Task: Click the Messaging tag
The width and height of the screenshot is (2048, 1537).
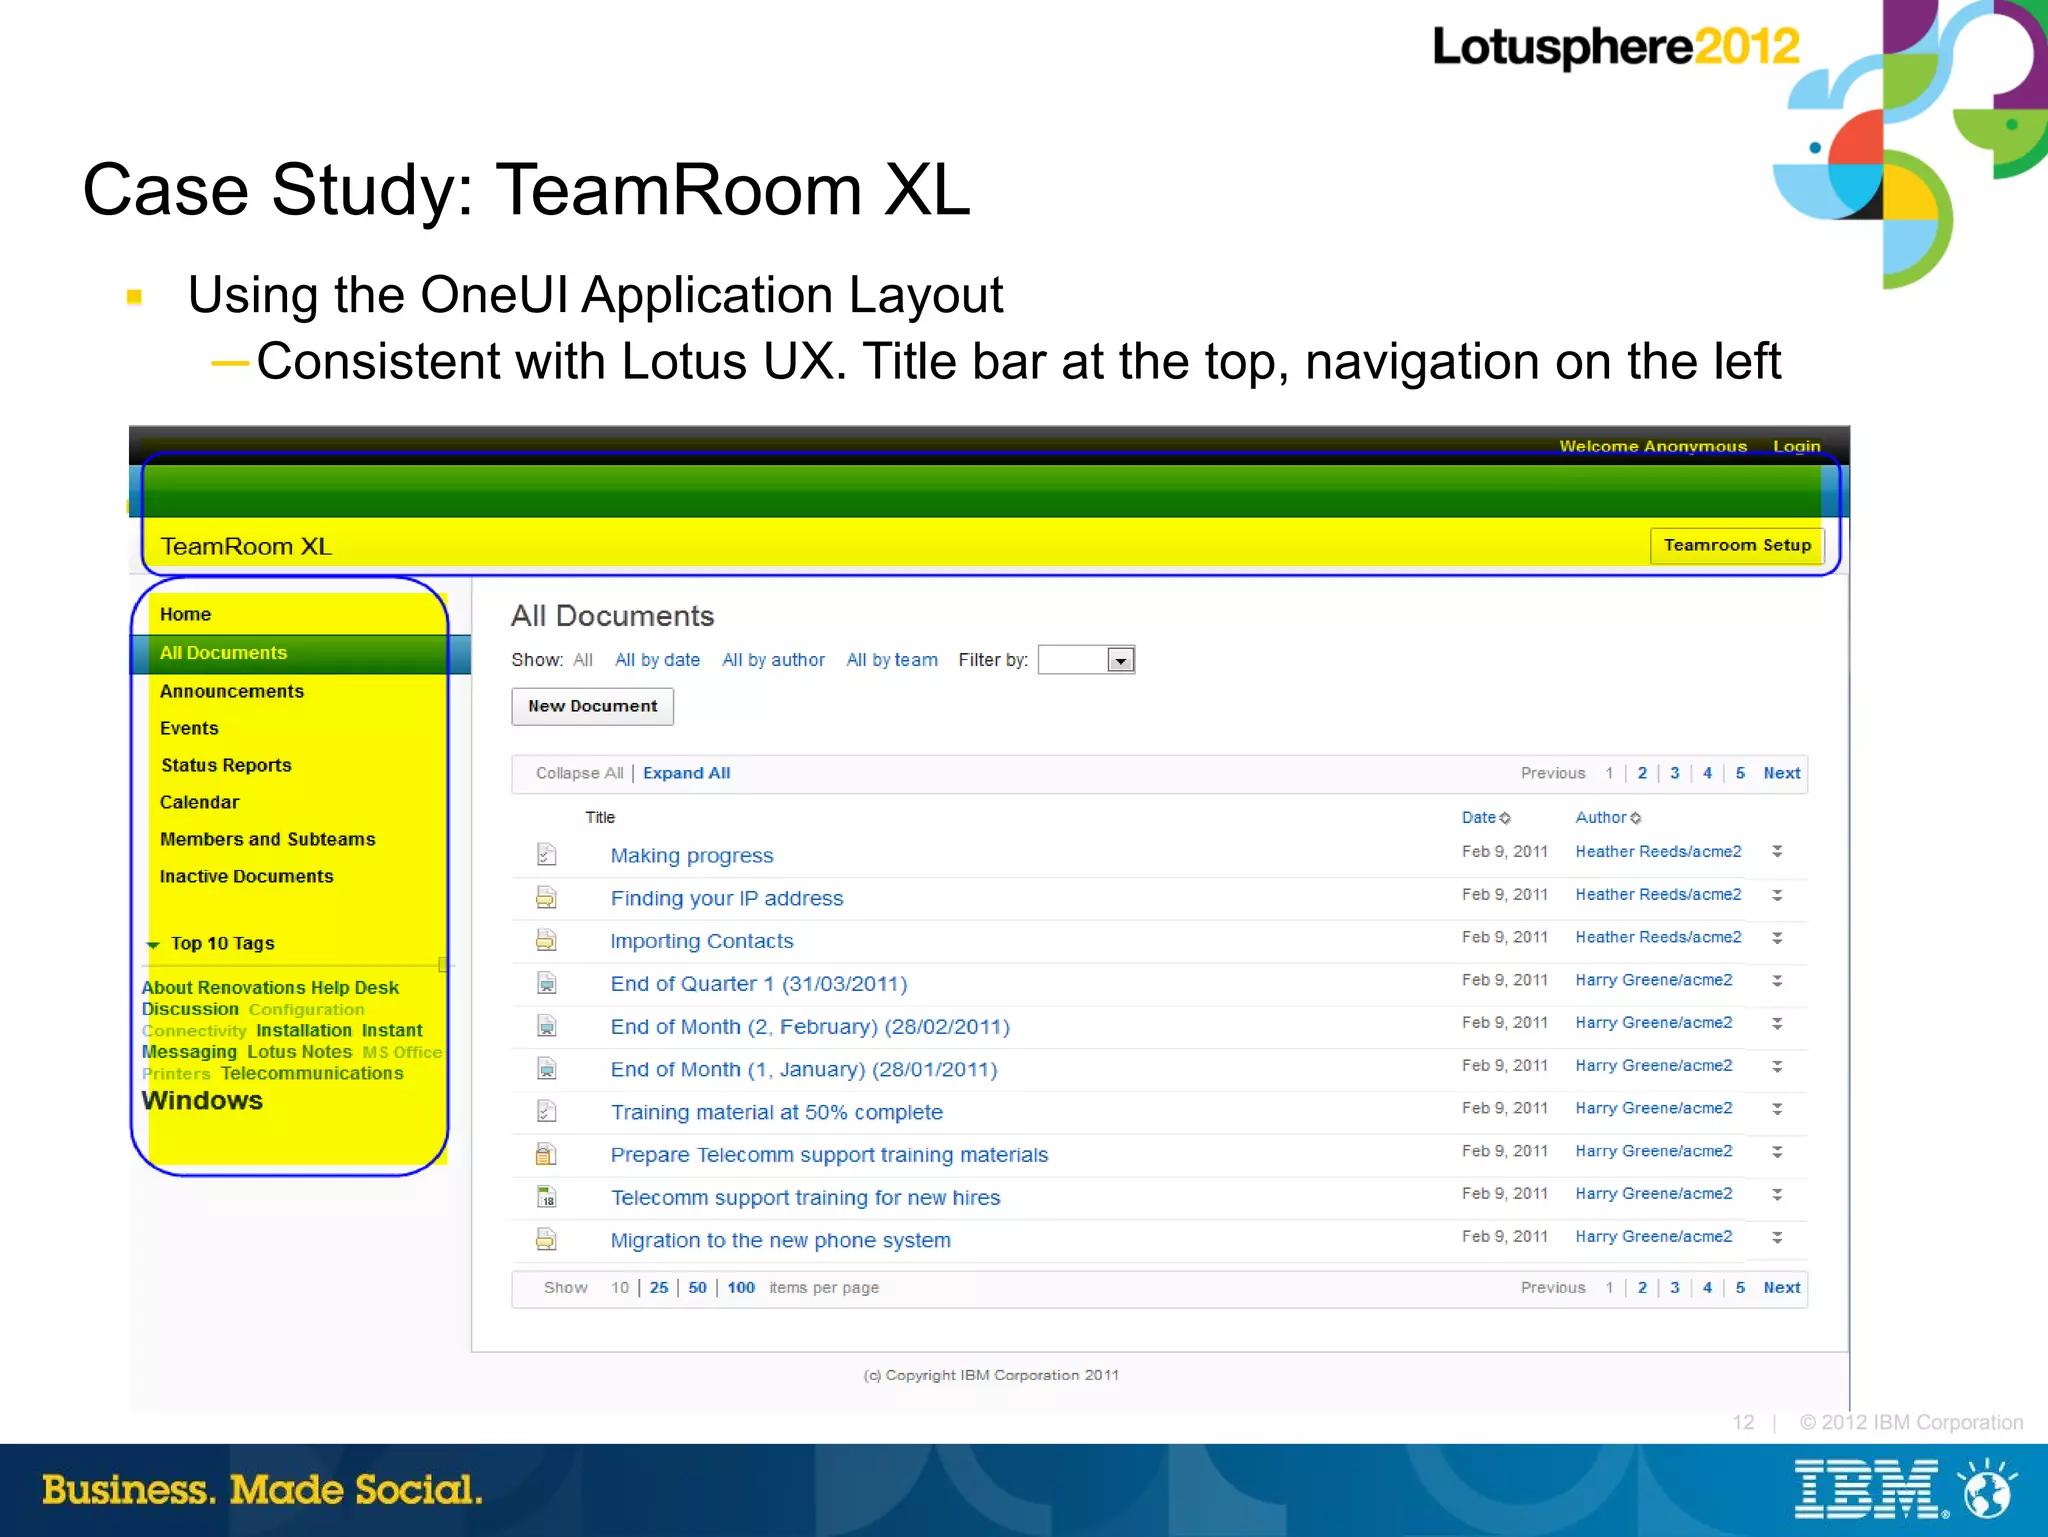Action: [x=189, y=1052]
